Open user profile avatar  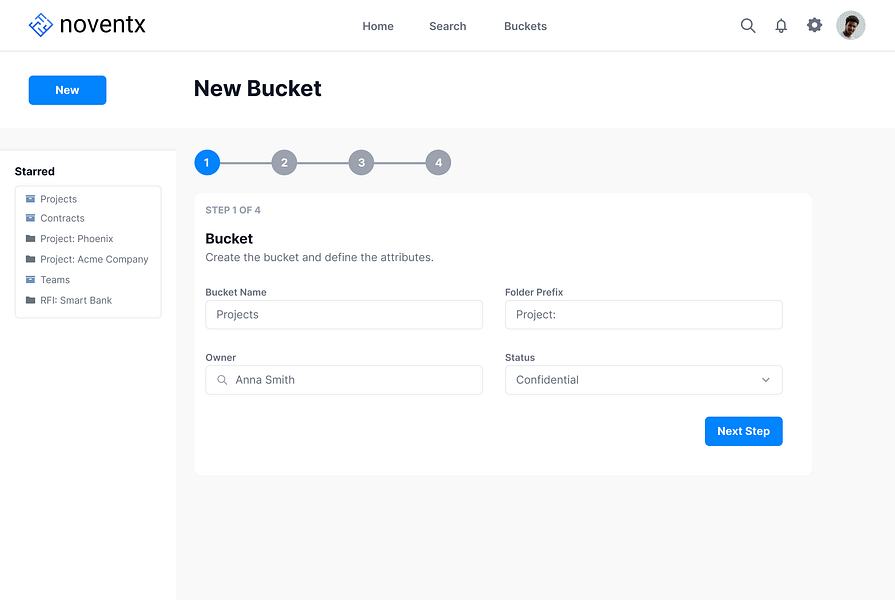(x=850, y=25)
